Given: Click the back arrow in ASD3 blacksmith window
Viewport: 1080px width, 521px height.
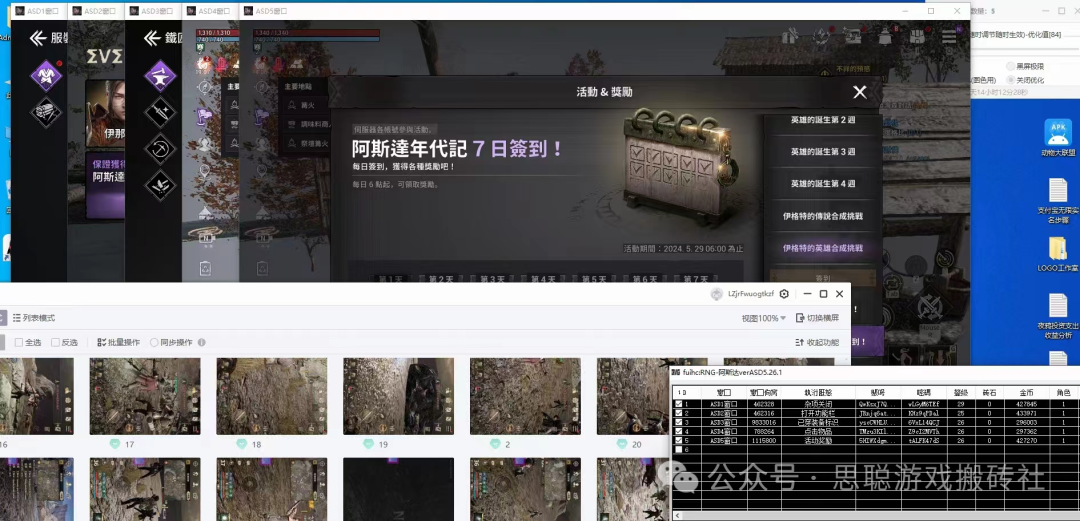Looking at the screenshot, I should [152, 38].
